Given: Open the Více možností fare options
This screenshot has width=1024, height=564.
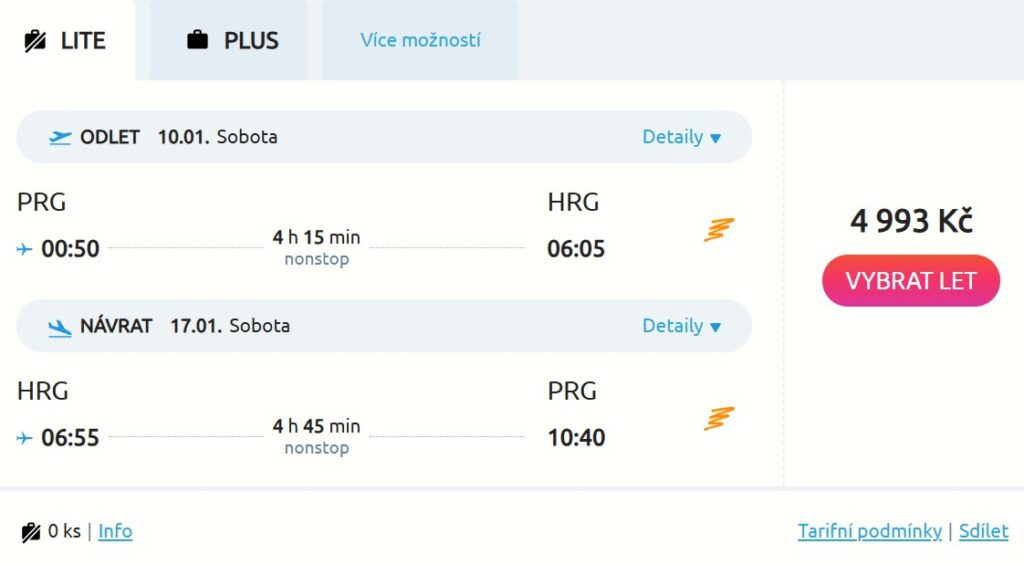Looking at the screenshot, I should pos(420,41).
